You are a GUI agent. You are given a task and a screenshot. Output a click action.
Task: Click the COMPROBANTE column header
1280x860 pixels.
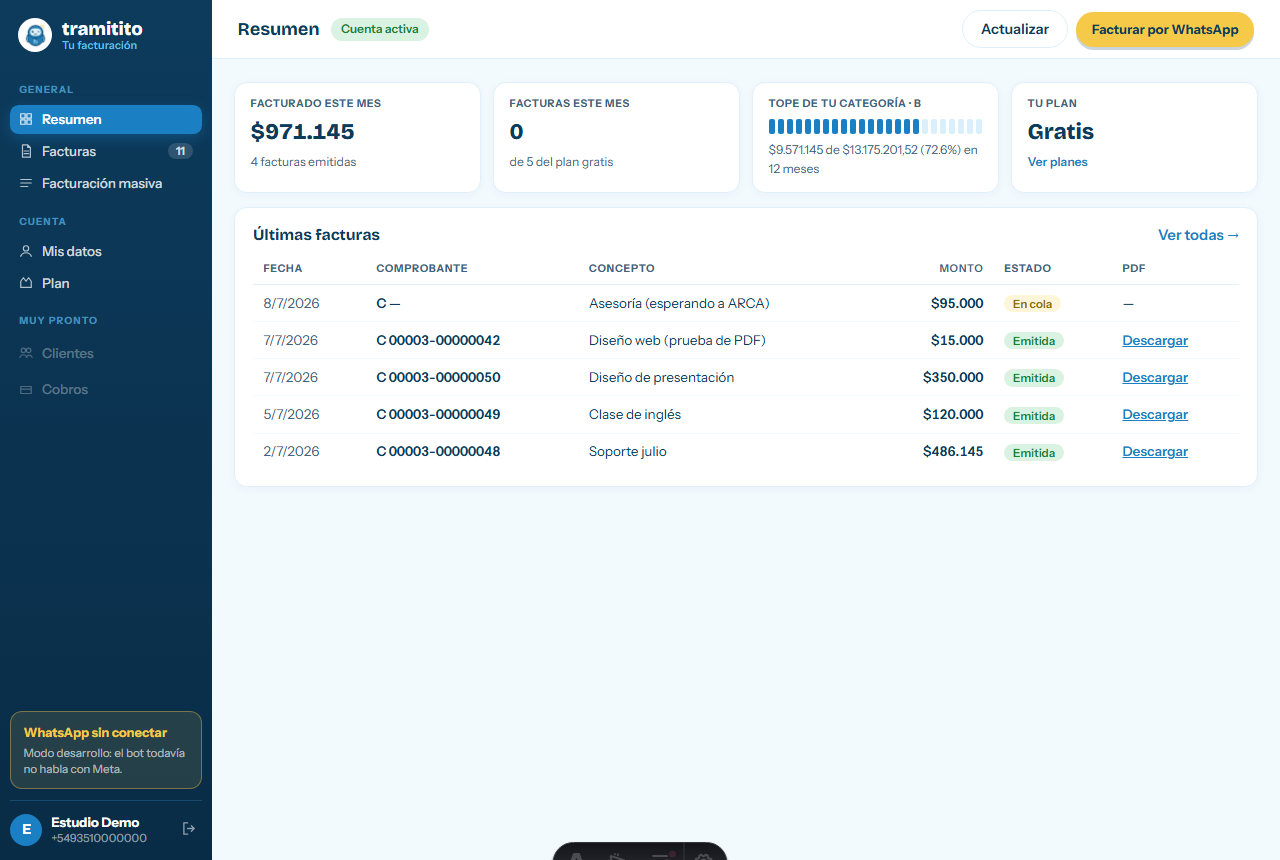click(422, 268)
